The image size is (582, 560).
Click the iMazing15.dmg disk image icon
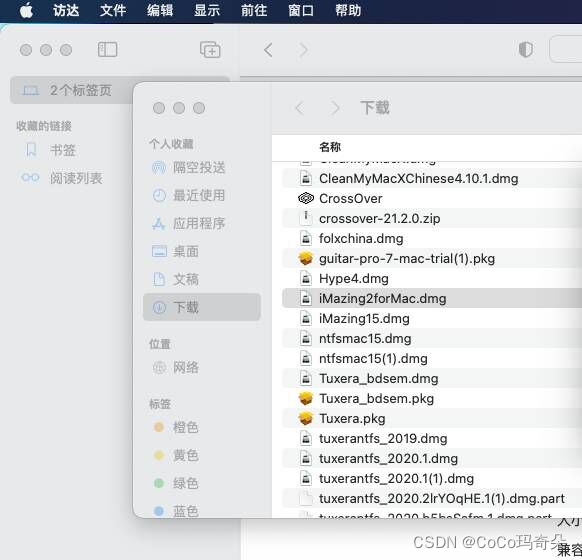(306, 318)
